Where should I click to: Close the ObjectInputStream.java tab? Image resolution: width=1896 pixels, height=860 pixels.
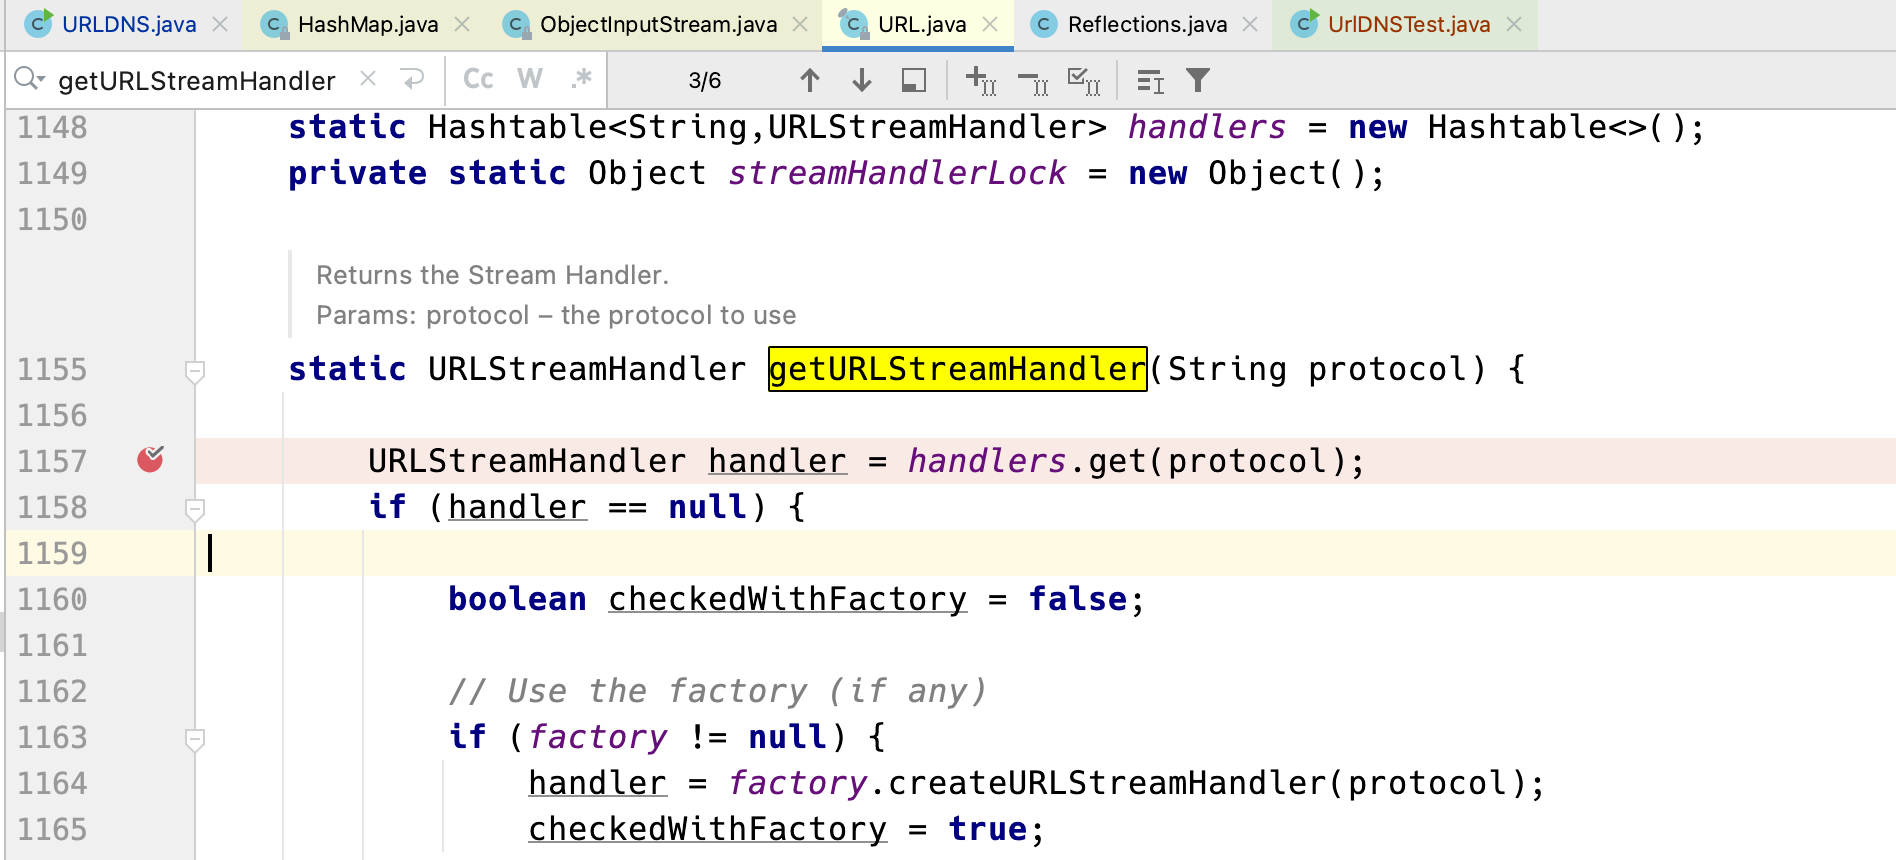(x=800, y=24)
